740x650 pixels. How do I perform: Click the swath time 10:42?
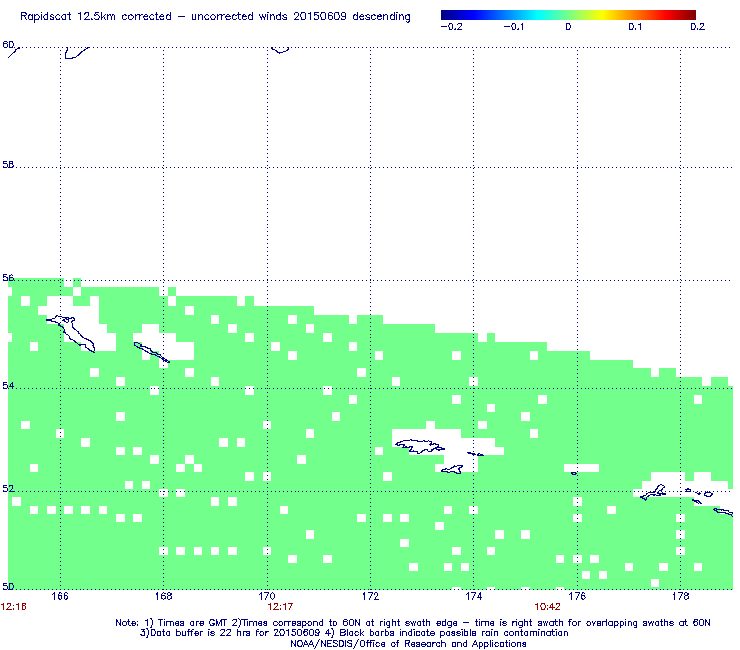[547, 607]
